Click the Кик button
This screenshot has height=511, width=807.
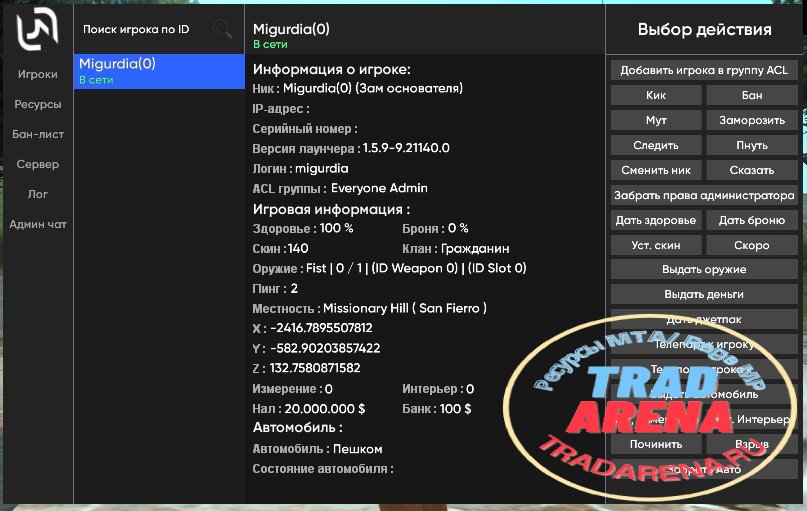656,95
